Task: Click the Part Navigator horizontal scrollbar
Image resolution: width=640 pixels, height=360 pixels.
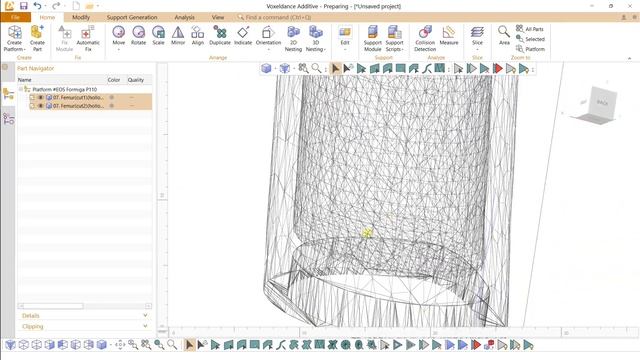Action: tap(84, 306)
